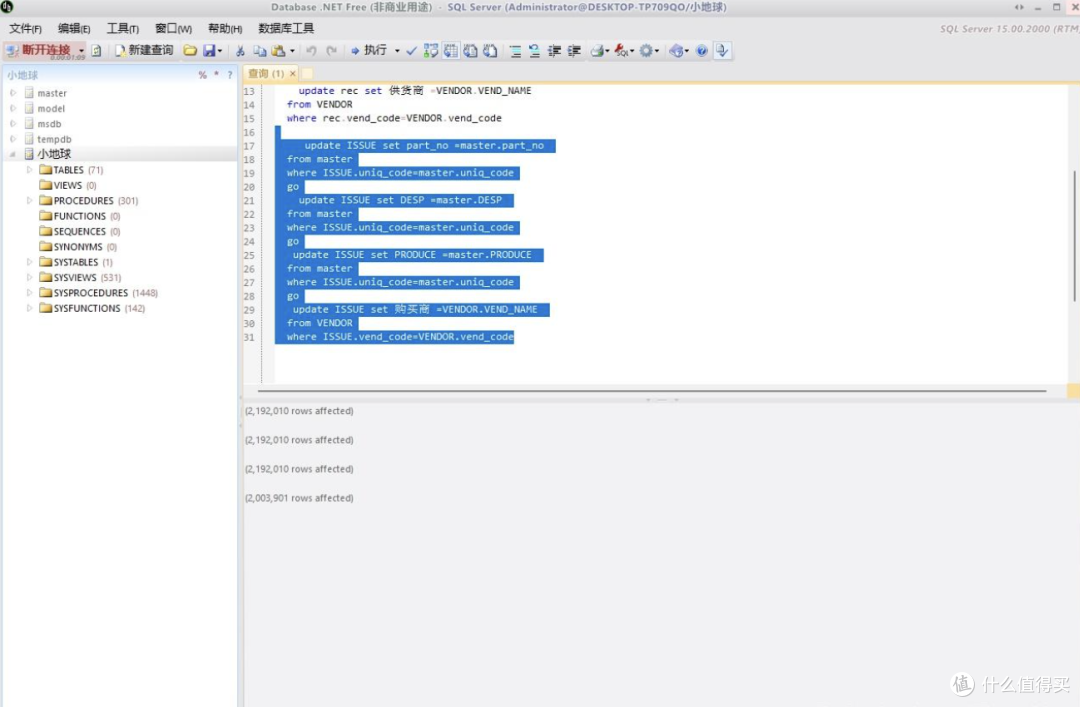Click the 执行 execute button

[368, 50]
